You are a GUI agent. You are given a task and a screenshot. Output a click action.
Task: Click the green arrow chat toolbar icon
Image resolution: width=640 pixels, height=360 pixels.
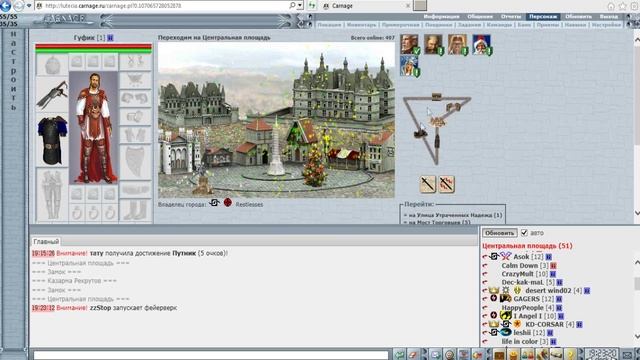399,355
